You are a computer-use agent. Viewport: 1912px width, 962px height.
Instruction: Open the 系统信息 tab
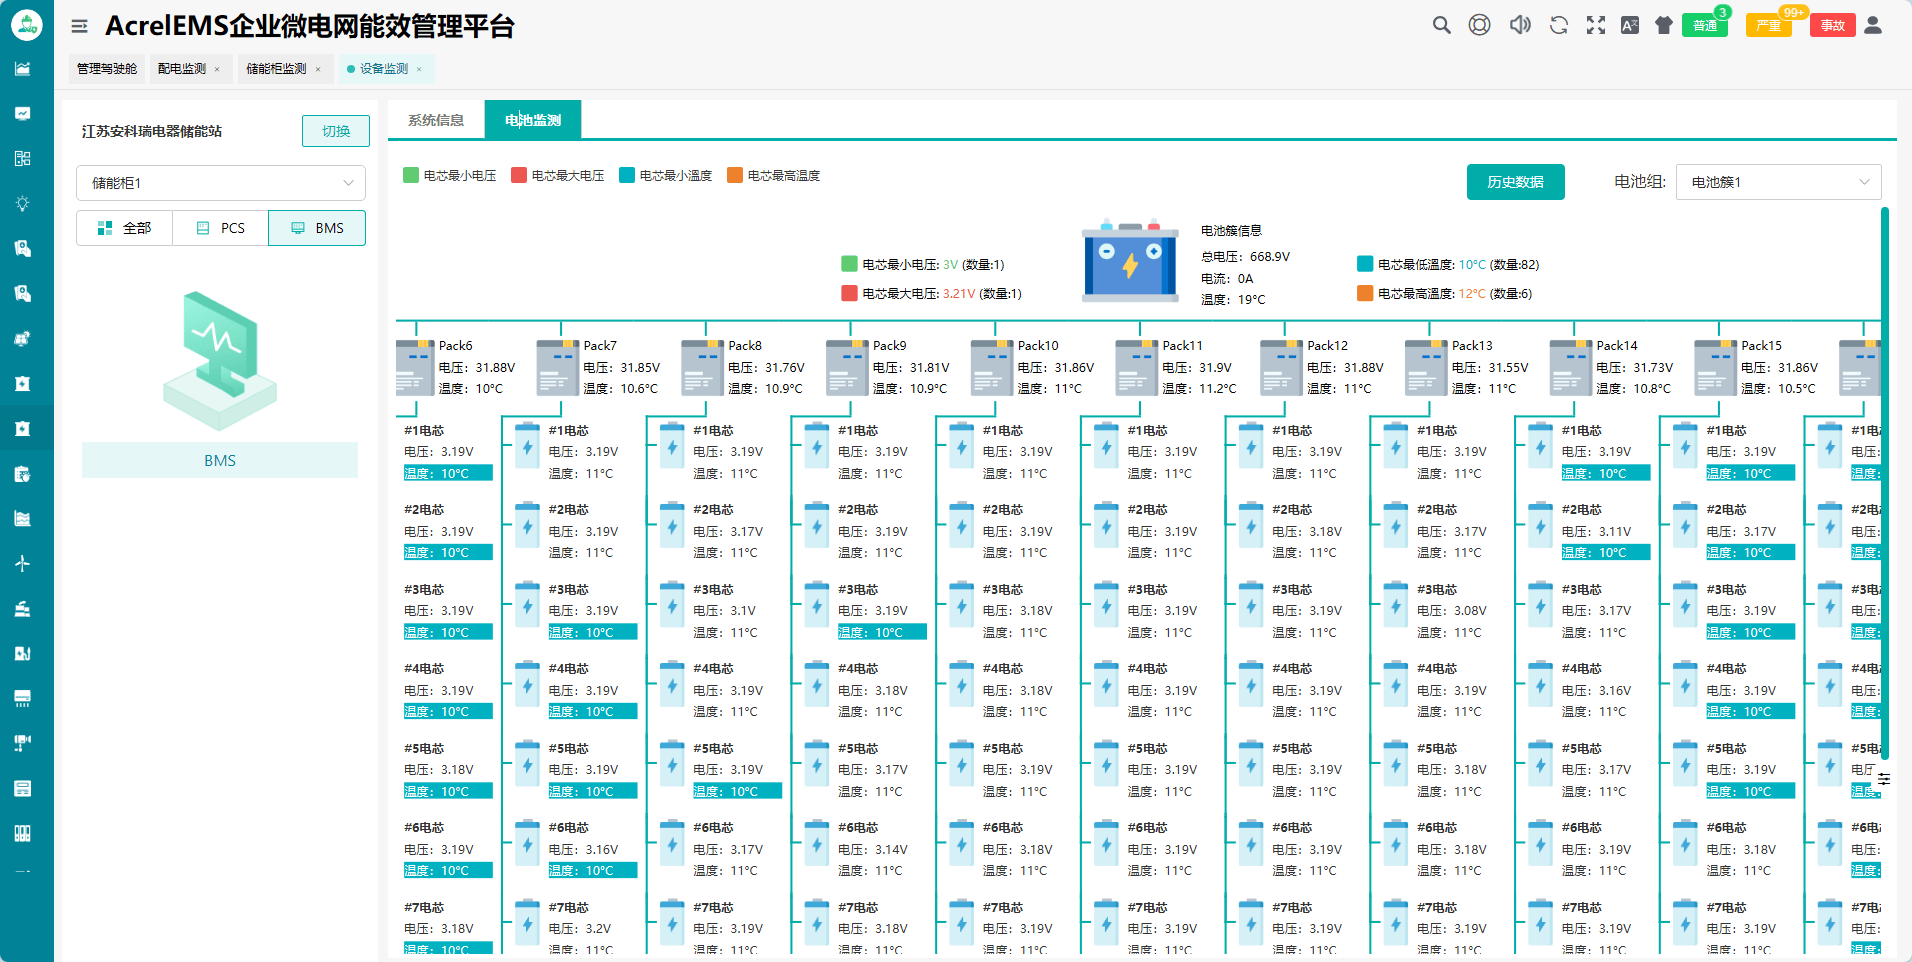tap(436, 120)
